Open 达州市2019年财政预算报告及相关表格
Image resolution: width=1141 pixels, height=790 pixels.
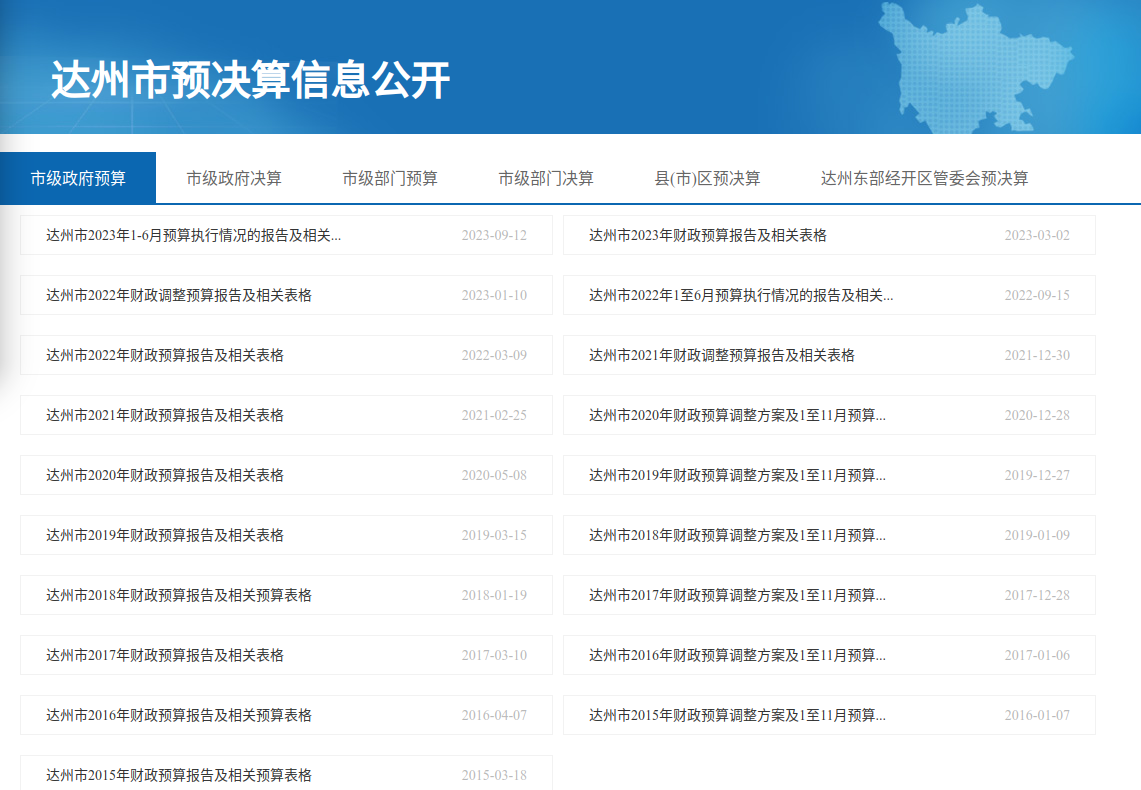(x=164, y=536)
